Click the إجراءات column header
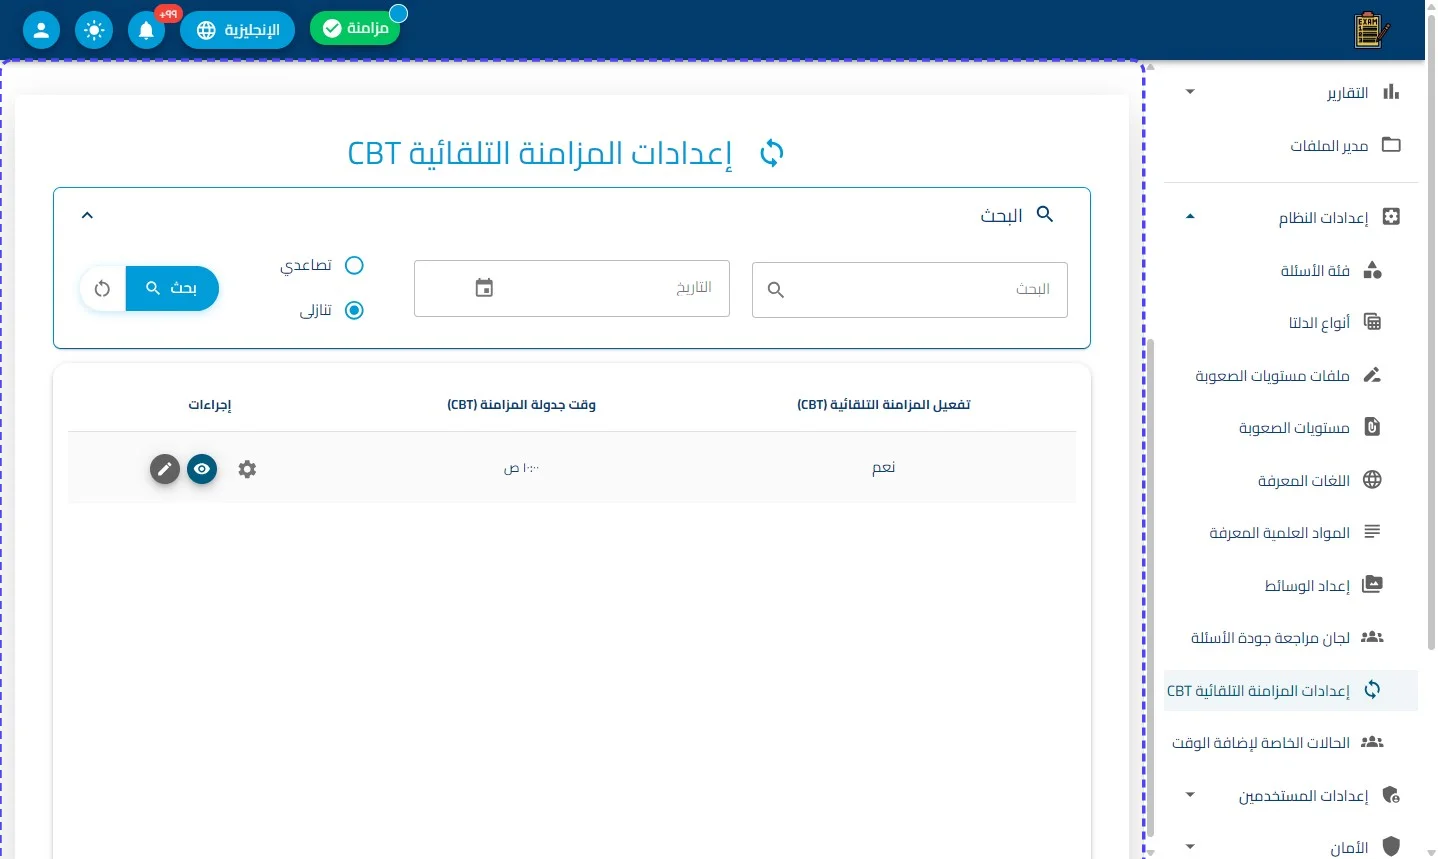 click(210, 405)
